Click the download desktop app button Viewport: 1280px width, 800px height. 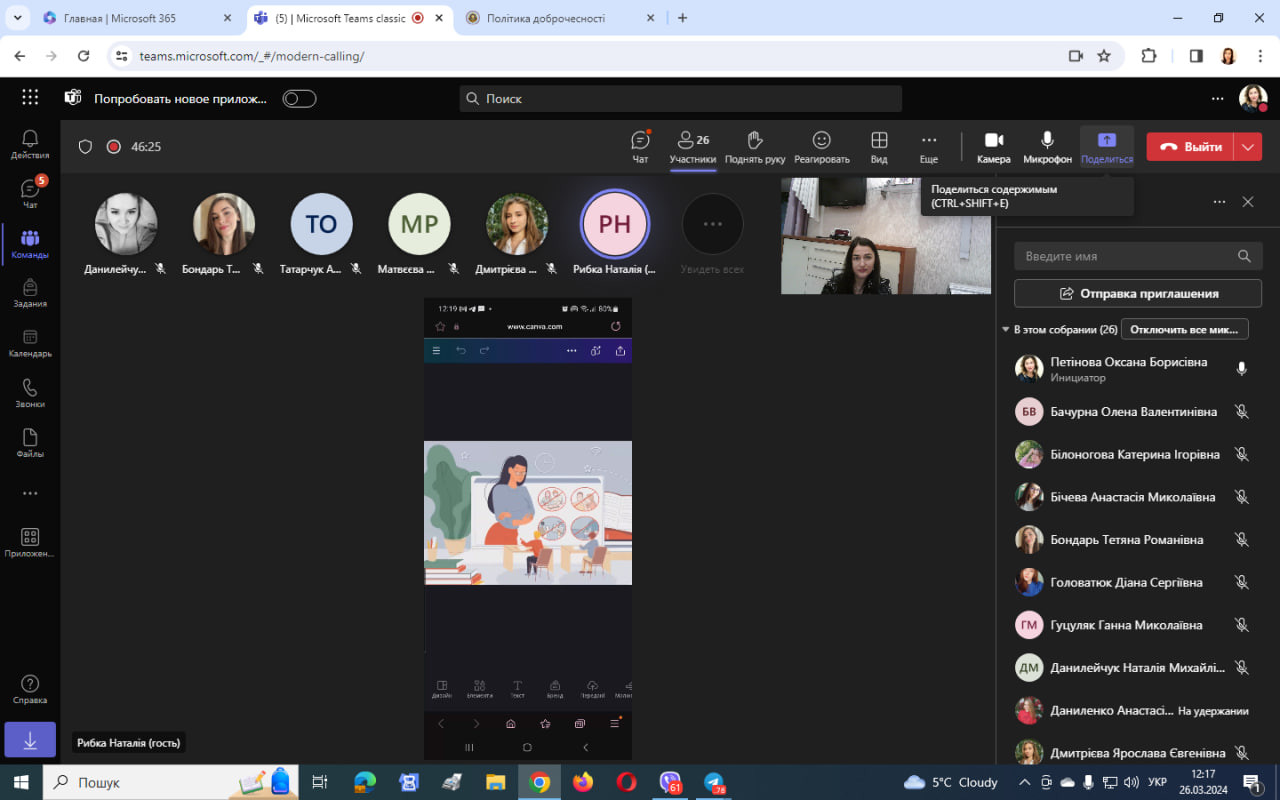30,740
